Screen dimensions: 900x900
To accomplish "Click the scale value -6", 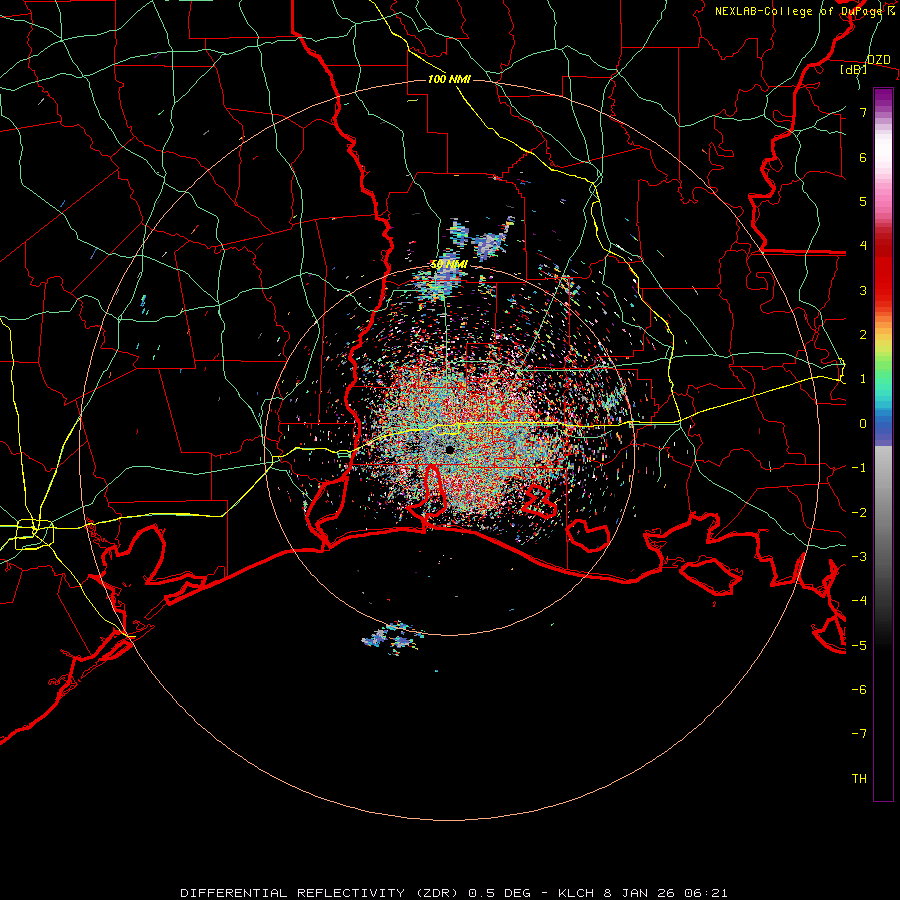I will tap(859, 690).
